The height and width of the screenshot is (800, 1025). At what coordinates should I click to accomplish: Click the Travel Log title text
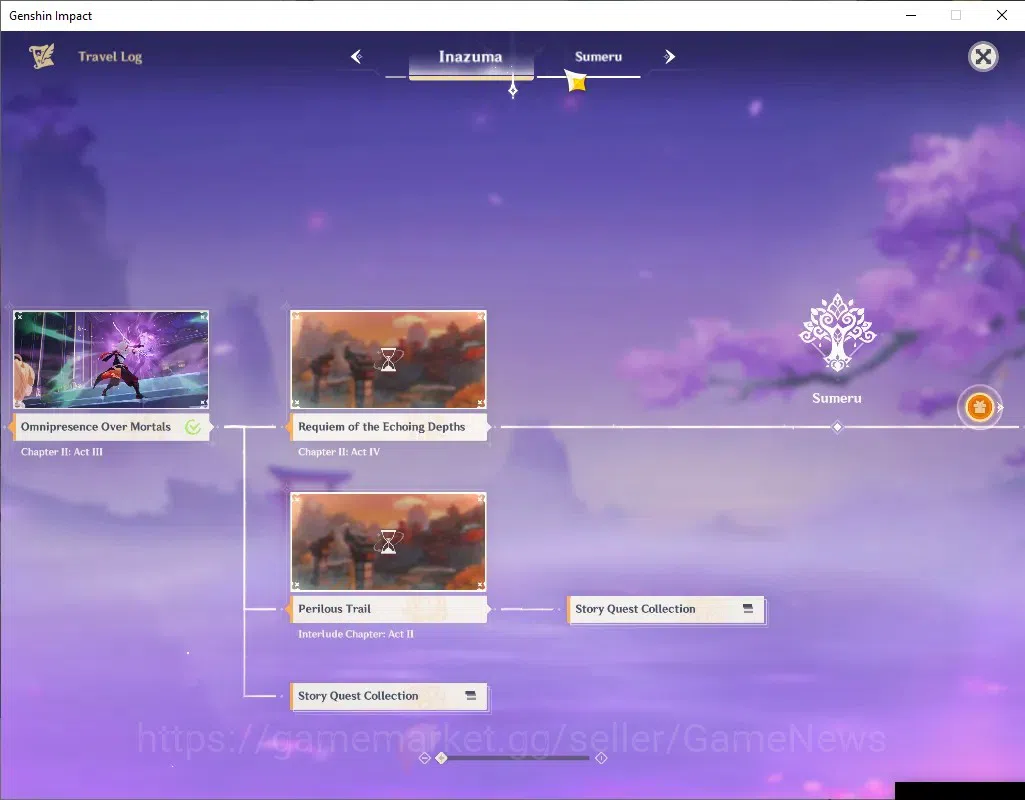point(110,57)
